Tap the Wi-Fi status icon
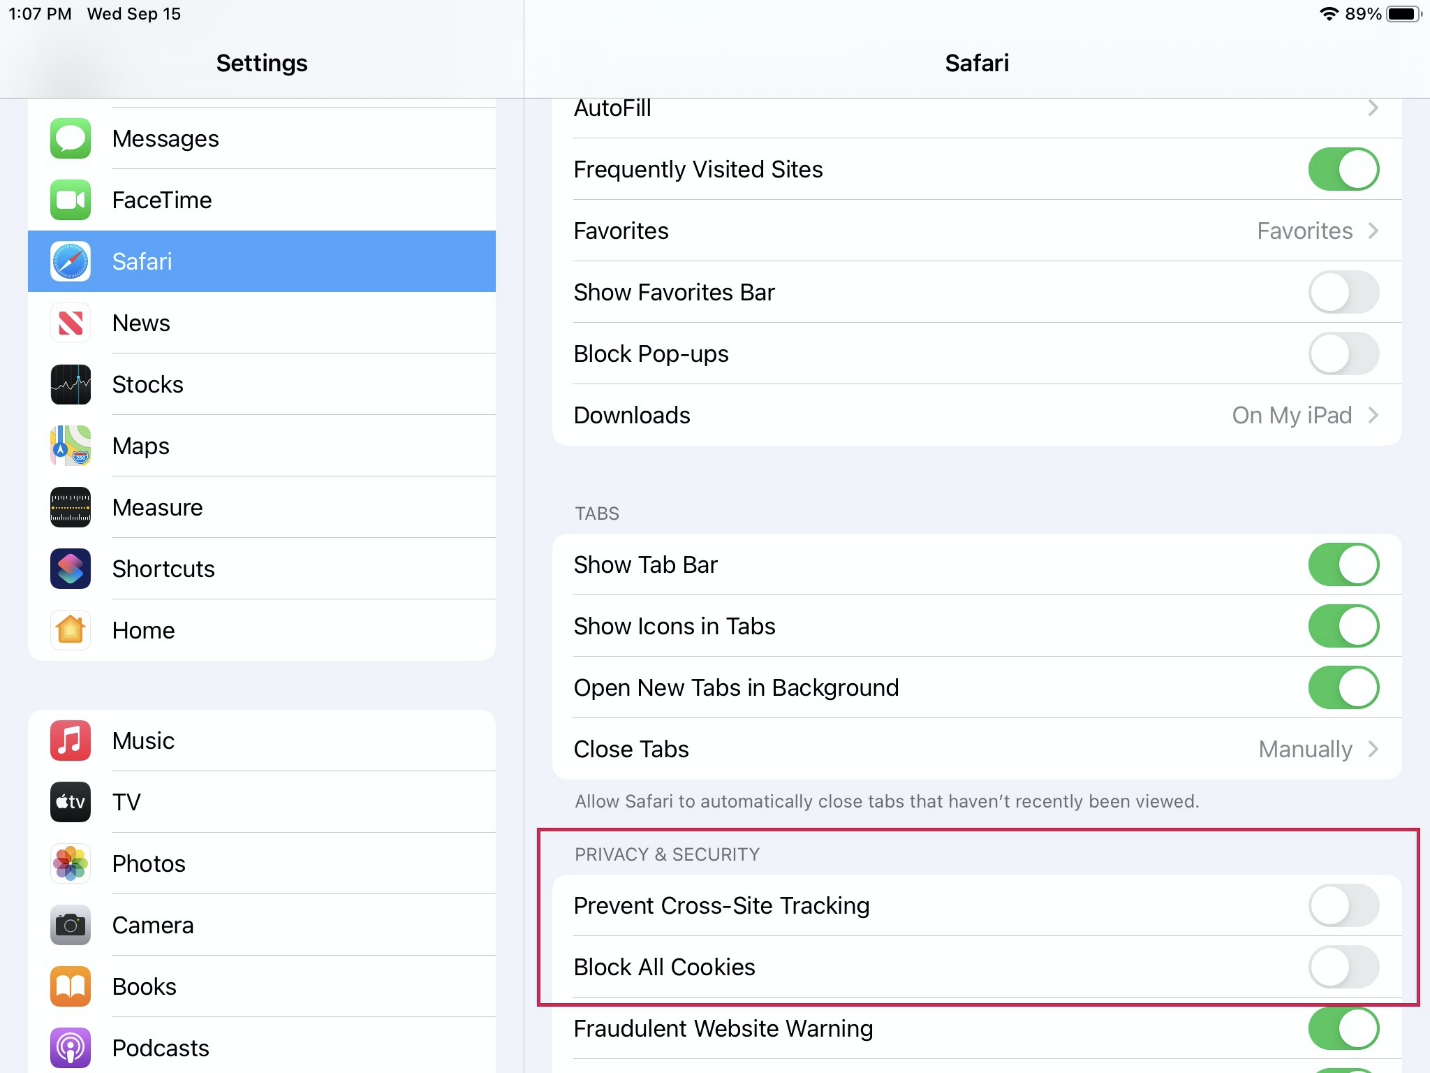Image resolution: width=1430 pixels, height=1073 pixels. pyautogui.click(x=1329, y=14)
